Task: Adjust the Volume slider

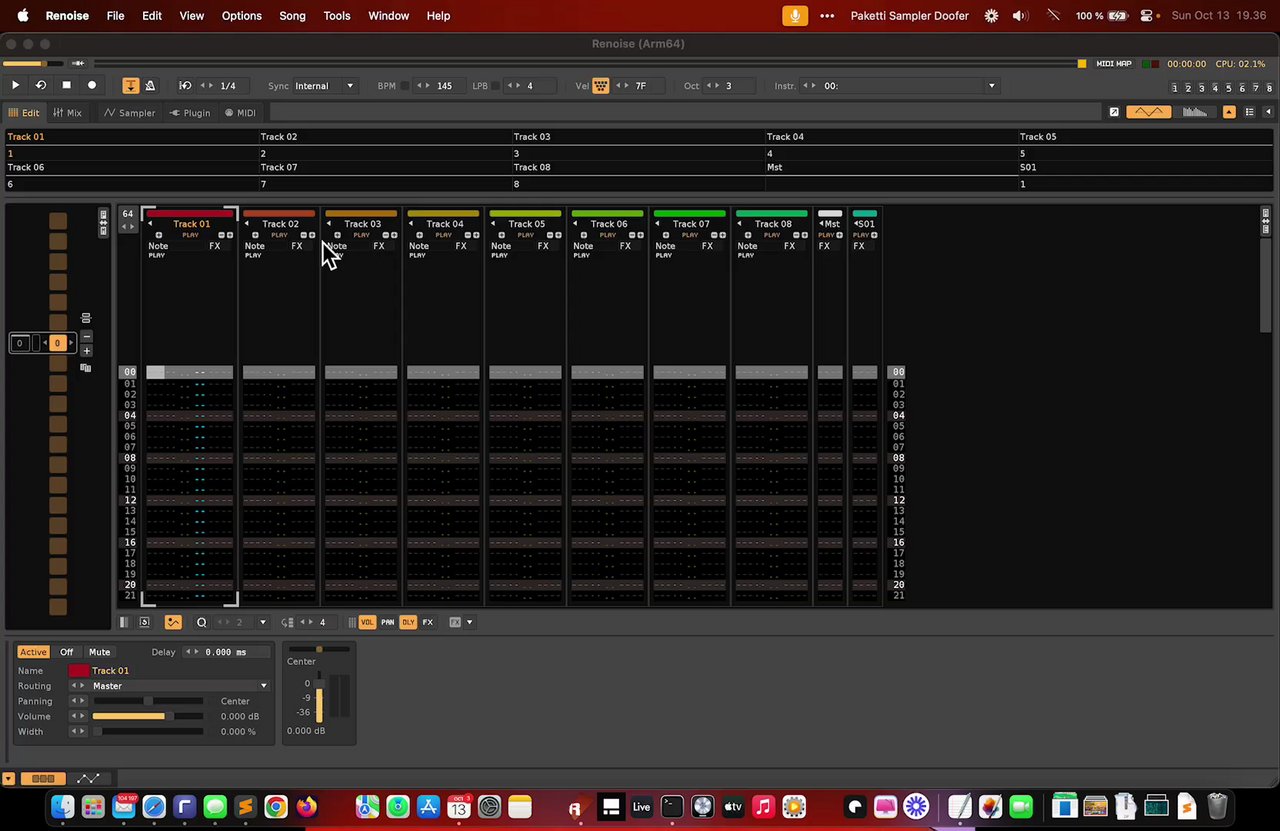Action: (148, 716)
